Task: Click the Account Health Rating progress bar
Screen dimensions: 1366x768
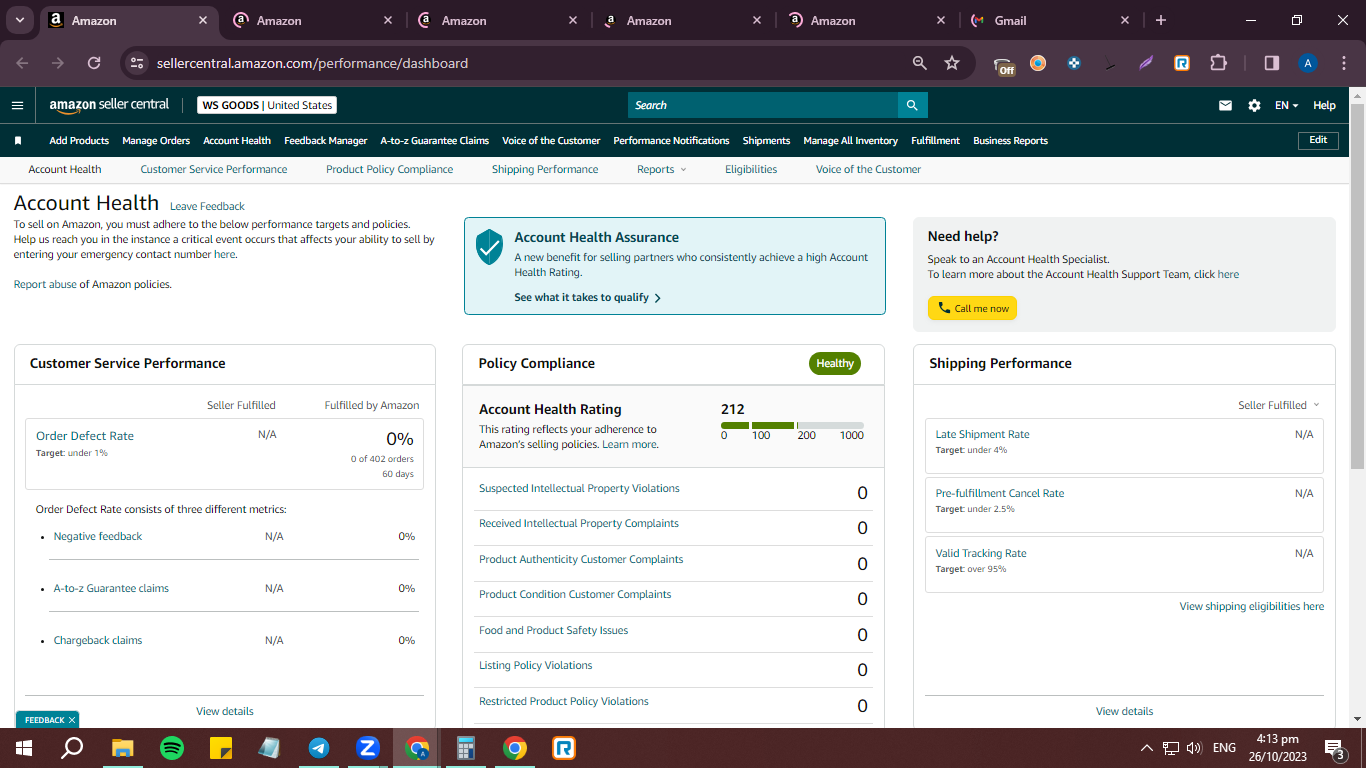Action: (792, 426)
